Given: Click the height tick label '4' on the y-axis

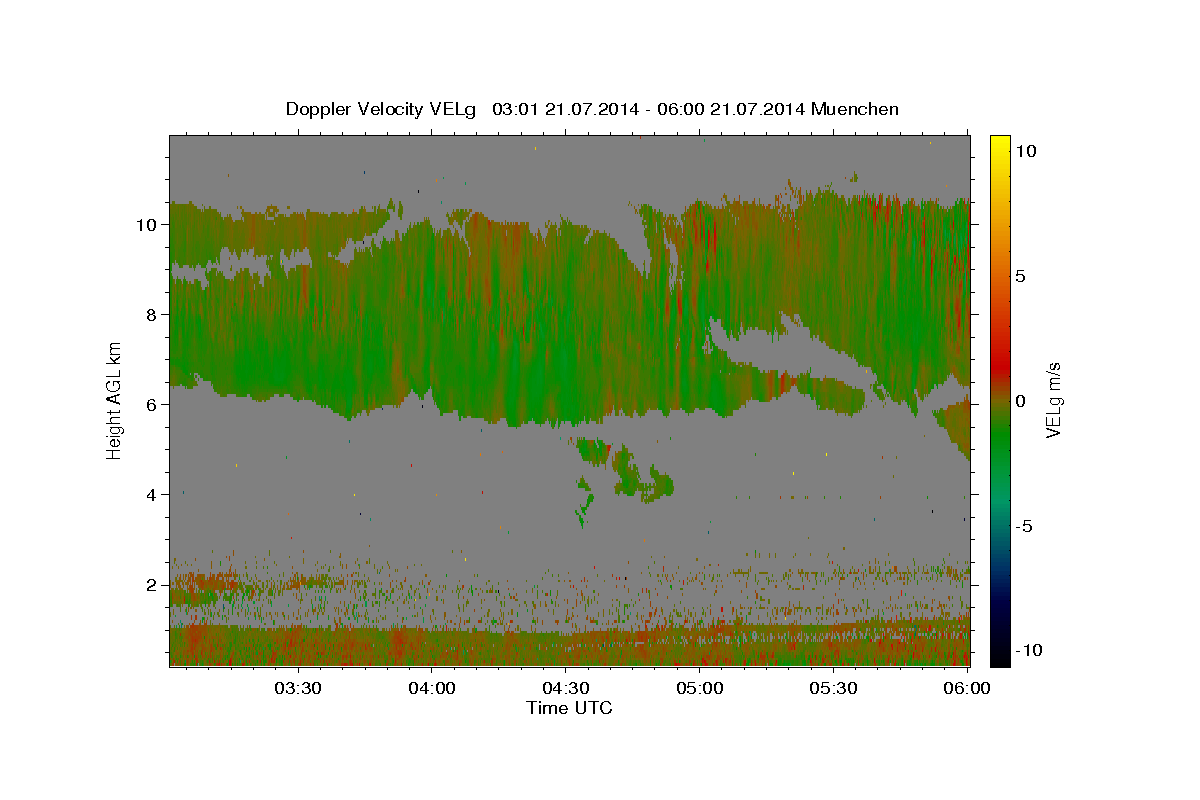Looking at the screenshot, I should tap(153, 494).
